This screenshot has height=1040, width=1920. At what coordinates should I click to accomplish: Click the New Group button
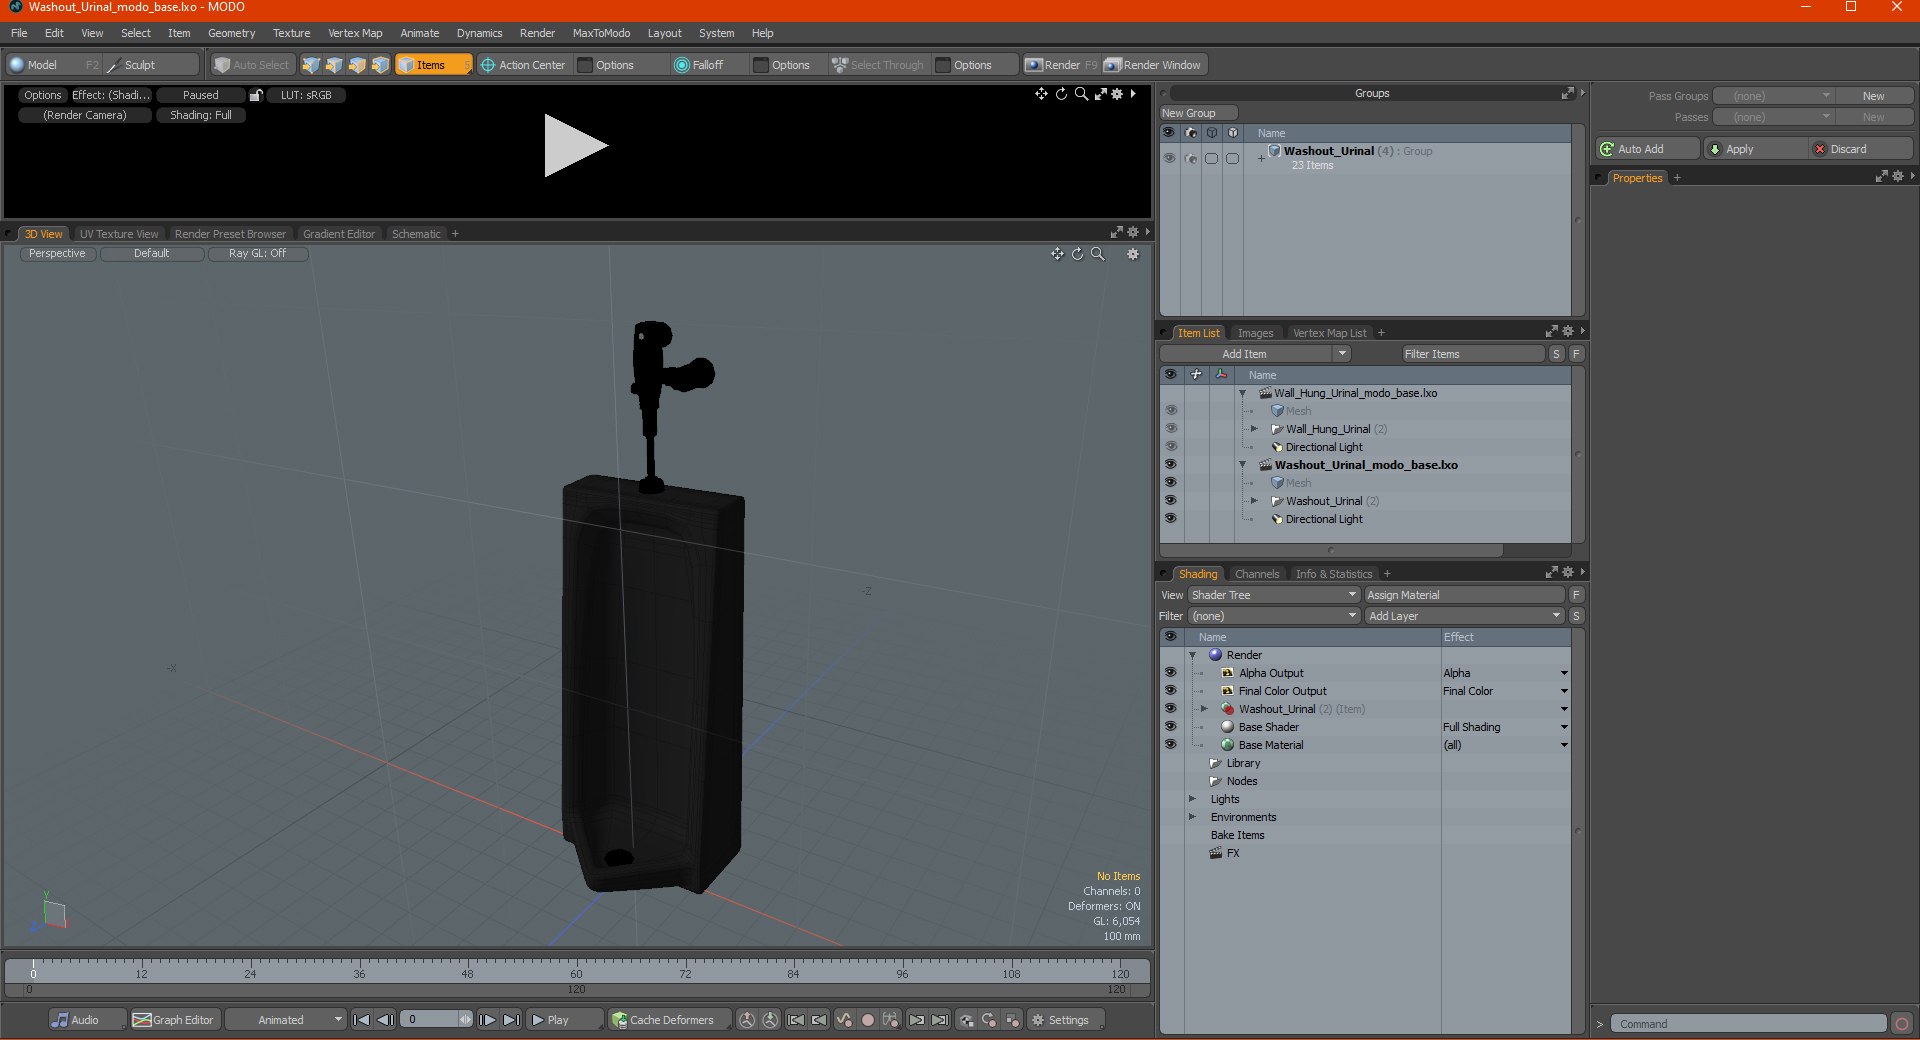coord(1197,113)
